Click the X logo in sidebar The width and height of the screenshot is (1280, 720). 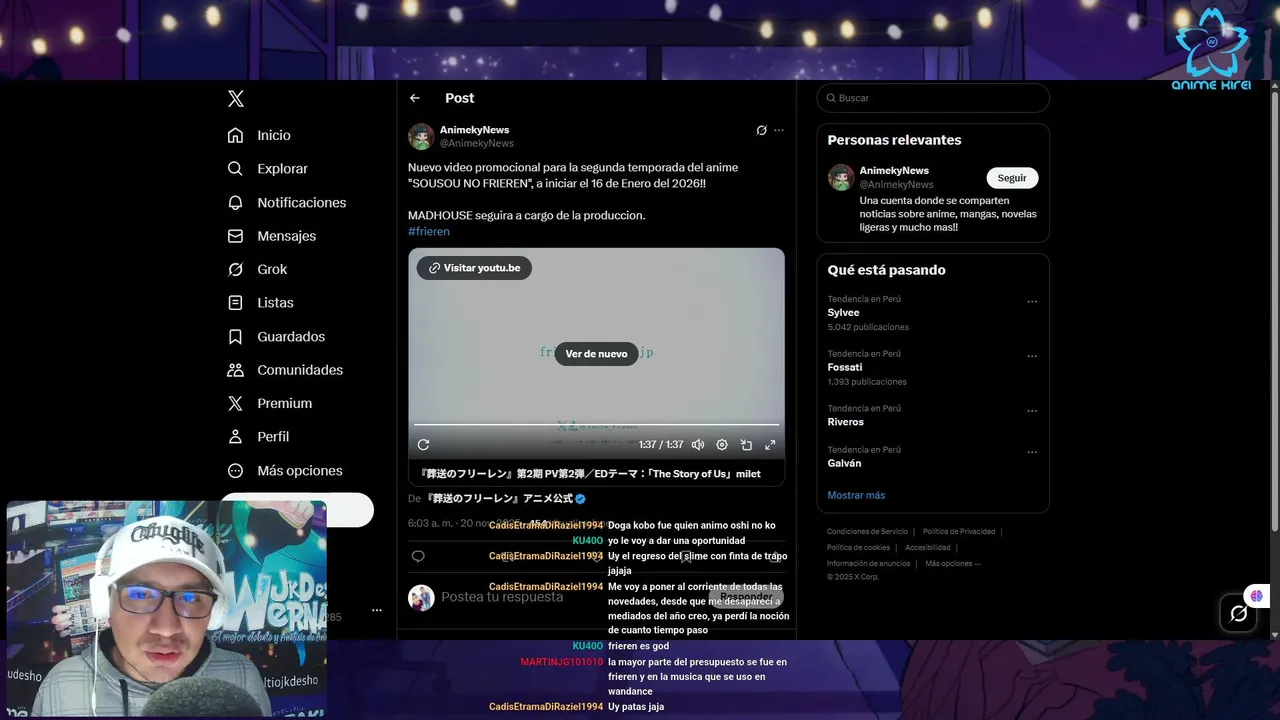point(236,98)
